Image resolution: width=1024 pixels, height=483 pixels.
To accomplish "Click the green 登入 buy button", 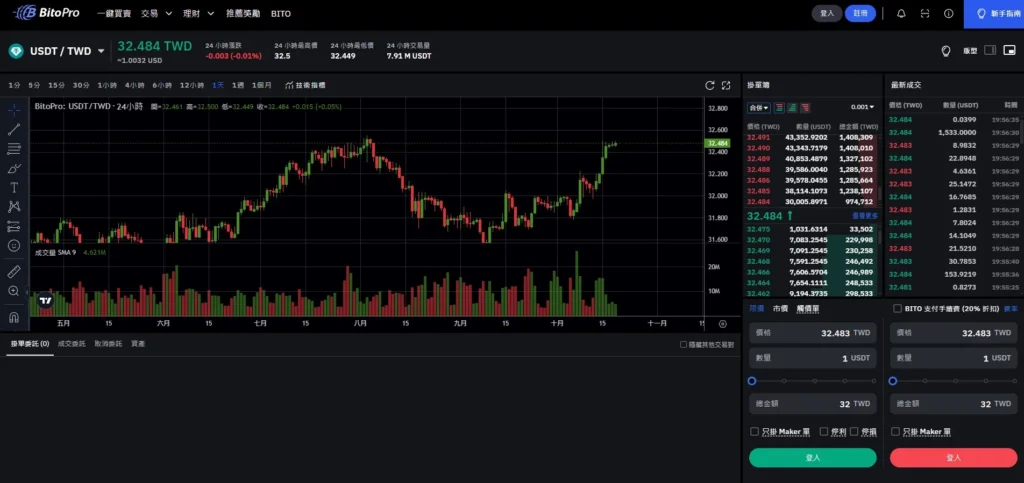I will tap(812, 458).
